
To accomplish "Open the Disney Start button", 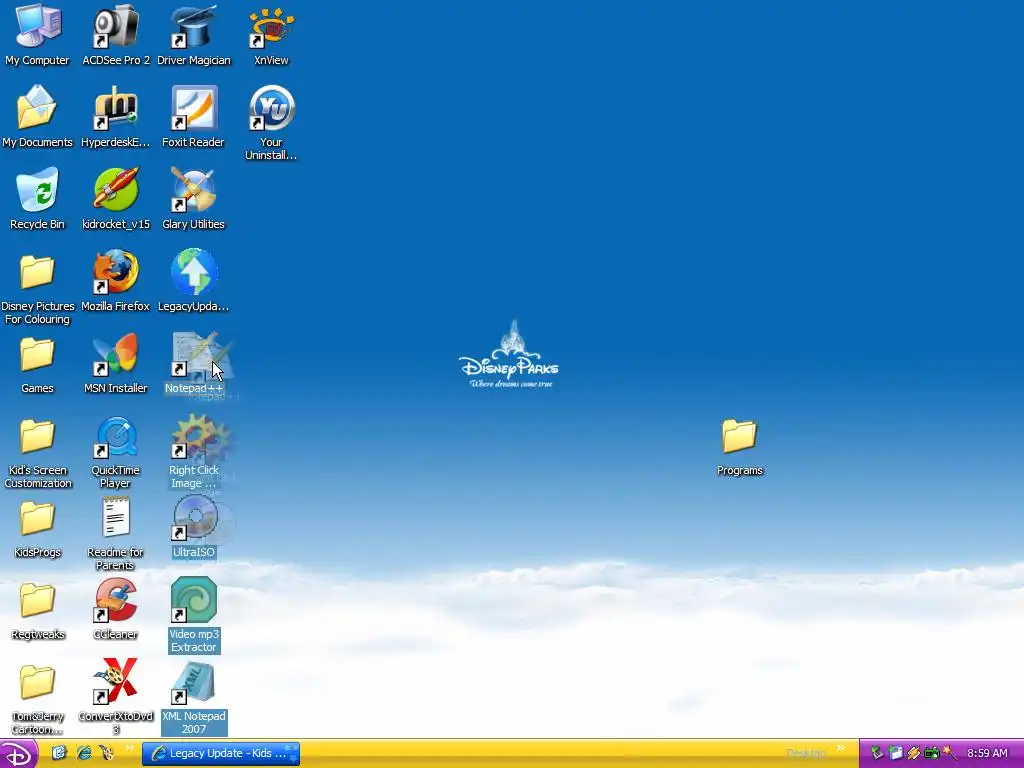I will [18, 754].
